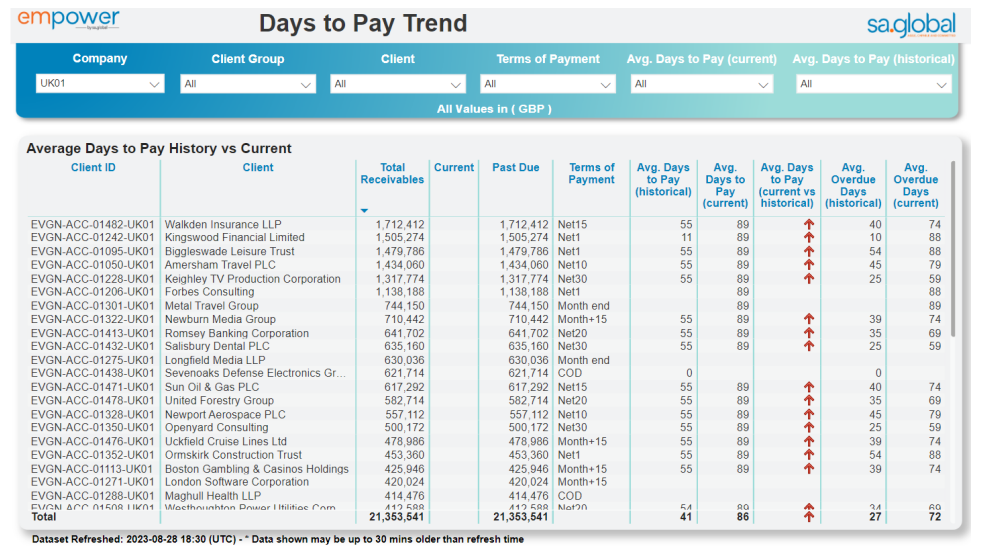The width and height of the screenshot is (982, 546).
Task: Click Month end terms for Metal Travel Group
Action: [584, 306]
